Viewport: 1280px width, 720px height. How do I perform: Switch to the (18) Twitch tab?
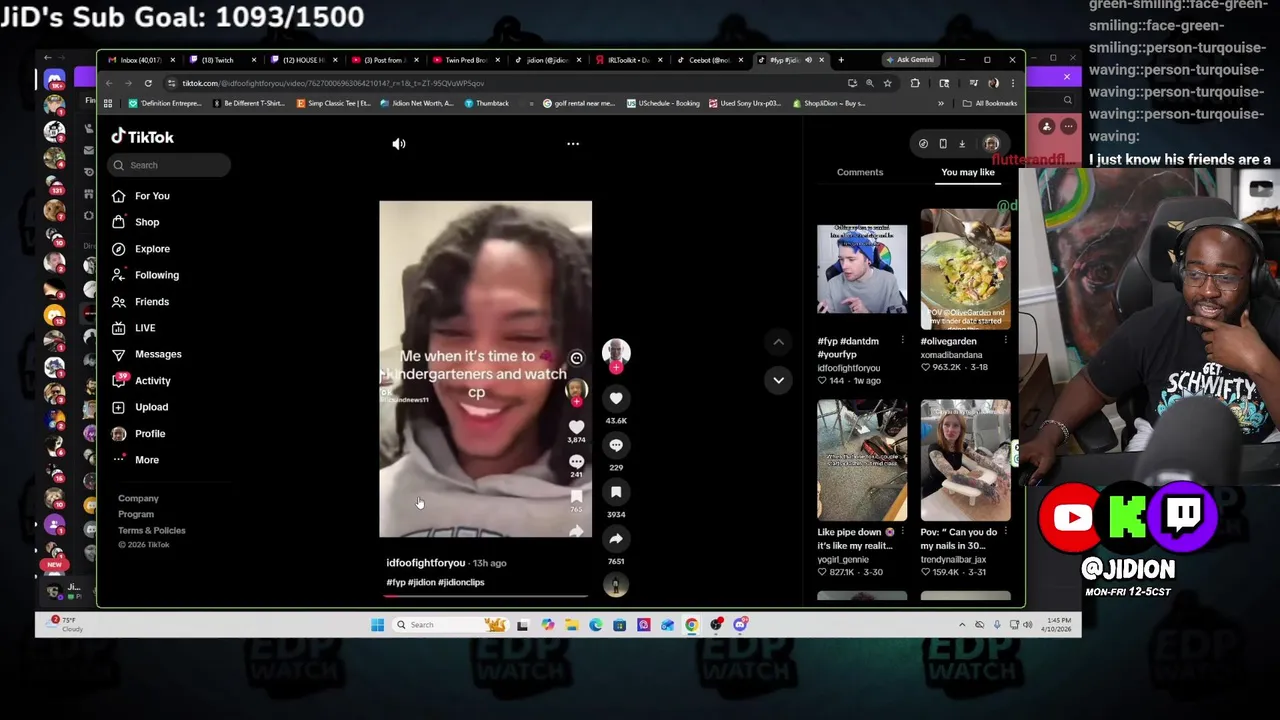[220, 60]
